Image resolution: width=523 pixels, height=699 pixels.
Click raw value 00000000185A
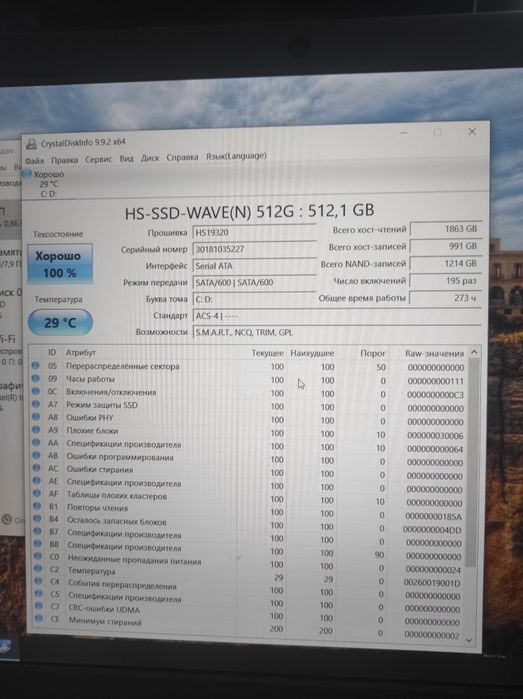click(x=433, y=516)
